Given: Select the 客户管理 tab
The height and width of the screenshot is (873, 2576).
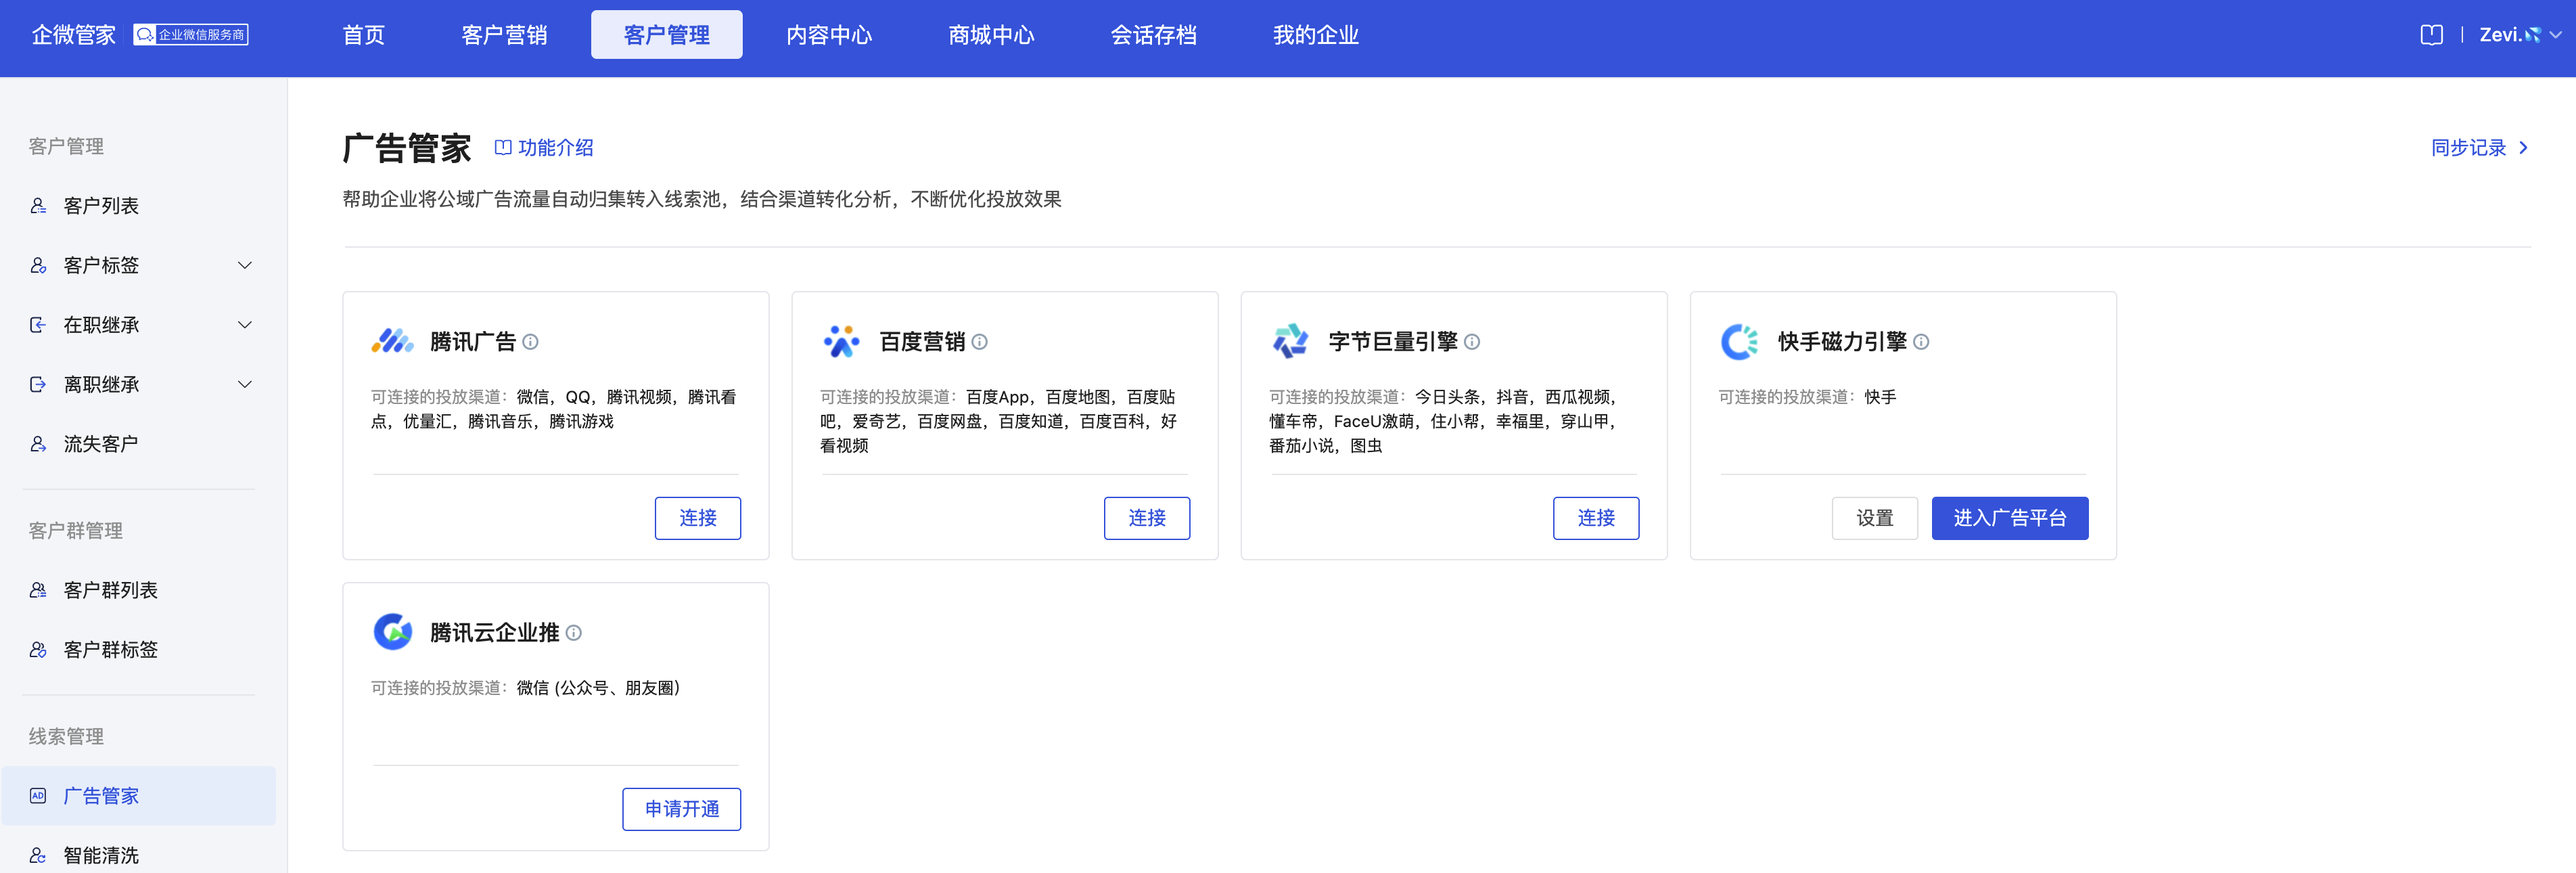Looking at the screenshot, I should pyautogui.click(x=666, y=35).
